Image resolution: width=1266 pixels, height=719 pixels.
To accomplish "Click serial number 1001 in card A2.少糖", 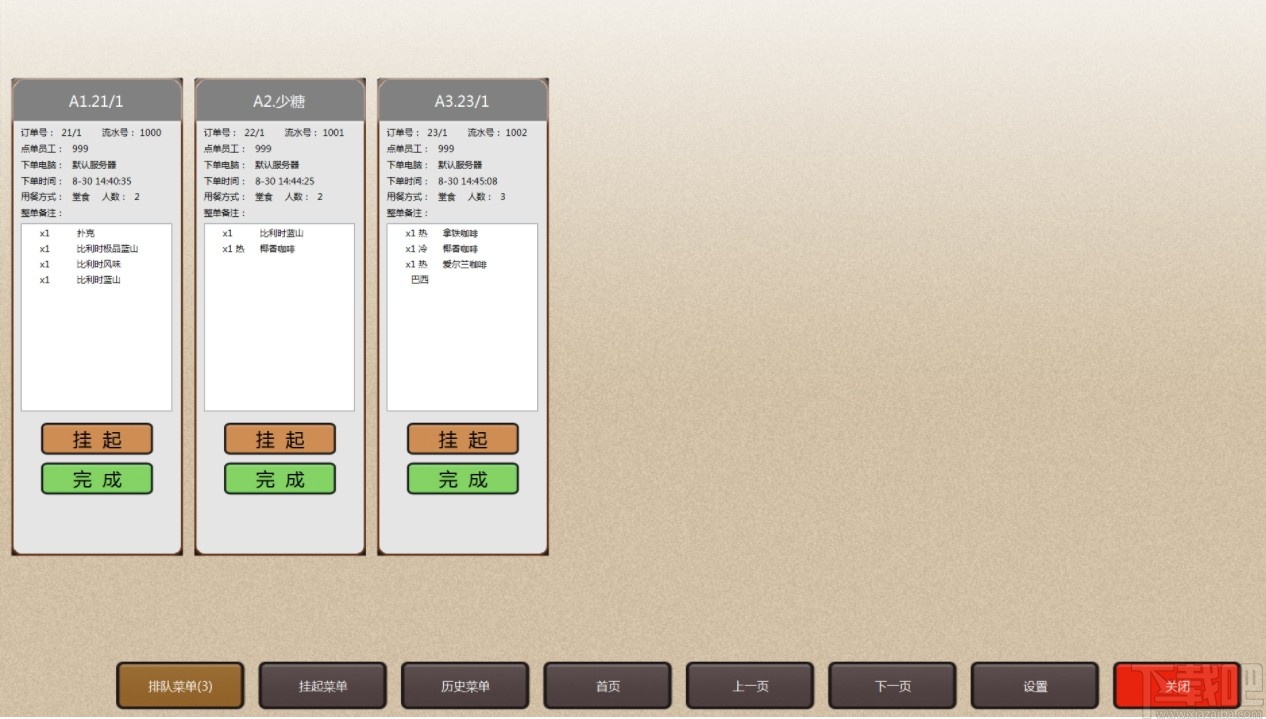I will (333, 133).
